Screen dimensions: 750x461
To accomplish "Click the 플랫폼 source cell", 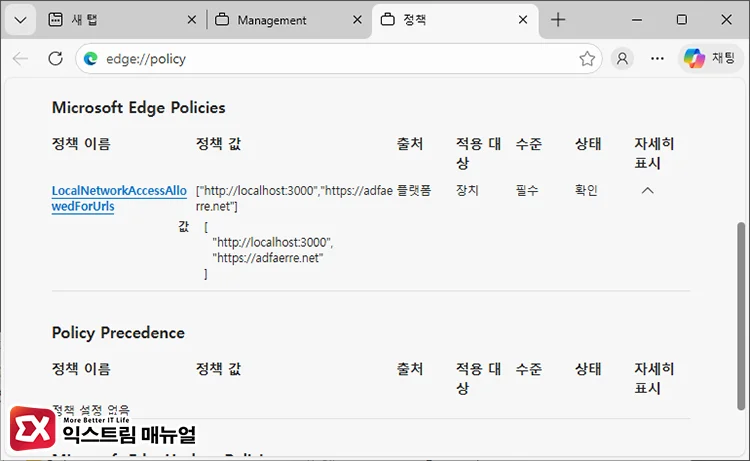I will pyautogui.click(x=414, y=191).
